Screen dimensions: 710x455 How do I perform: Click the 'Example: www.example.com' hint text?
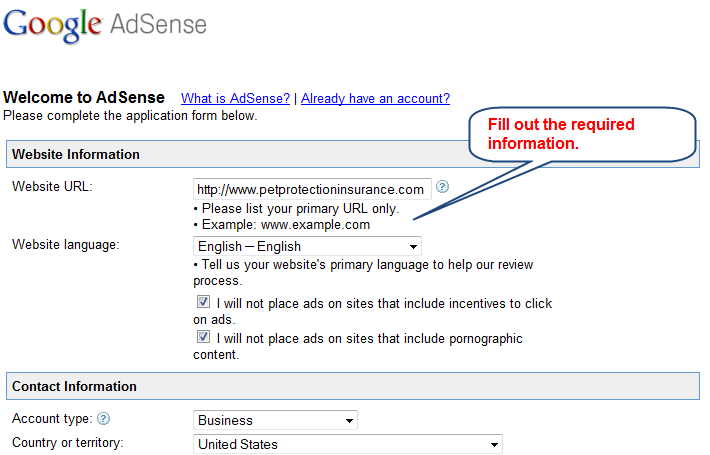click(x=286, y=225)
